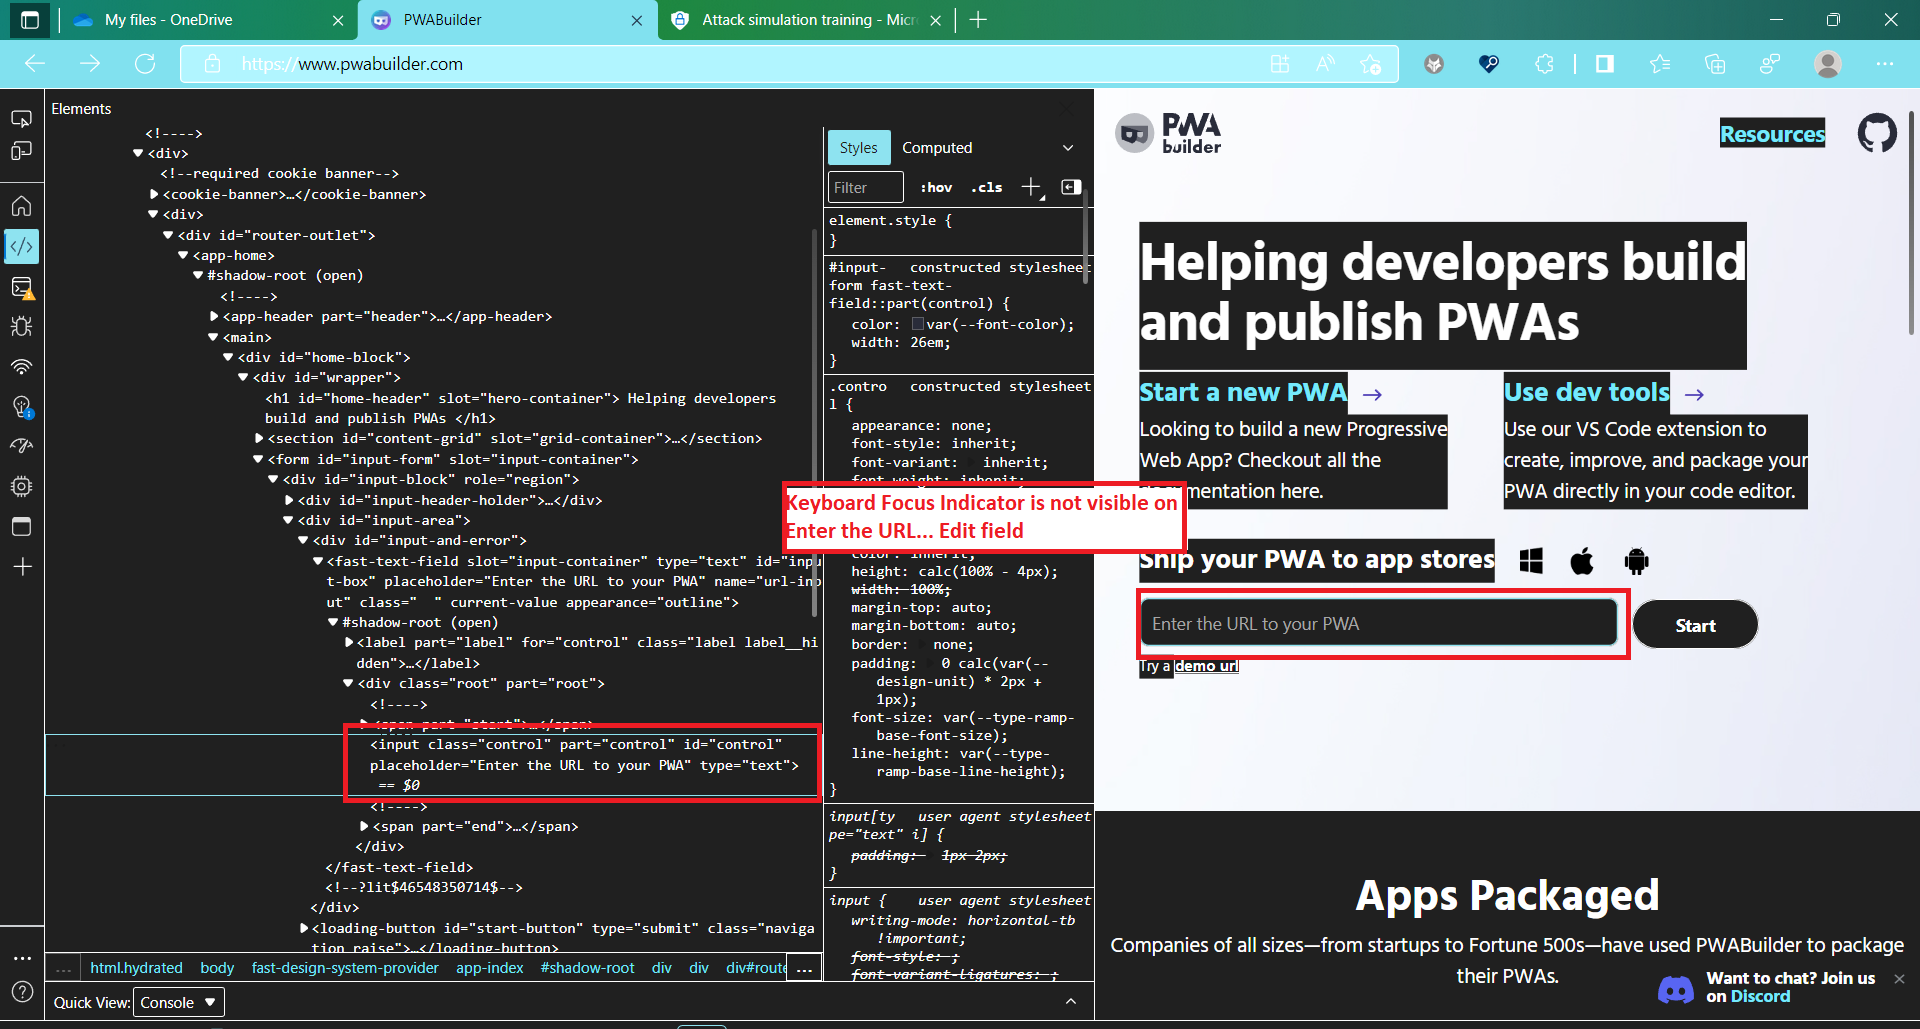Screen dimensions: 1920x1029
Task: Toggle the device emulation mode in DevTools
Action: [22, 151]
